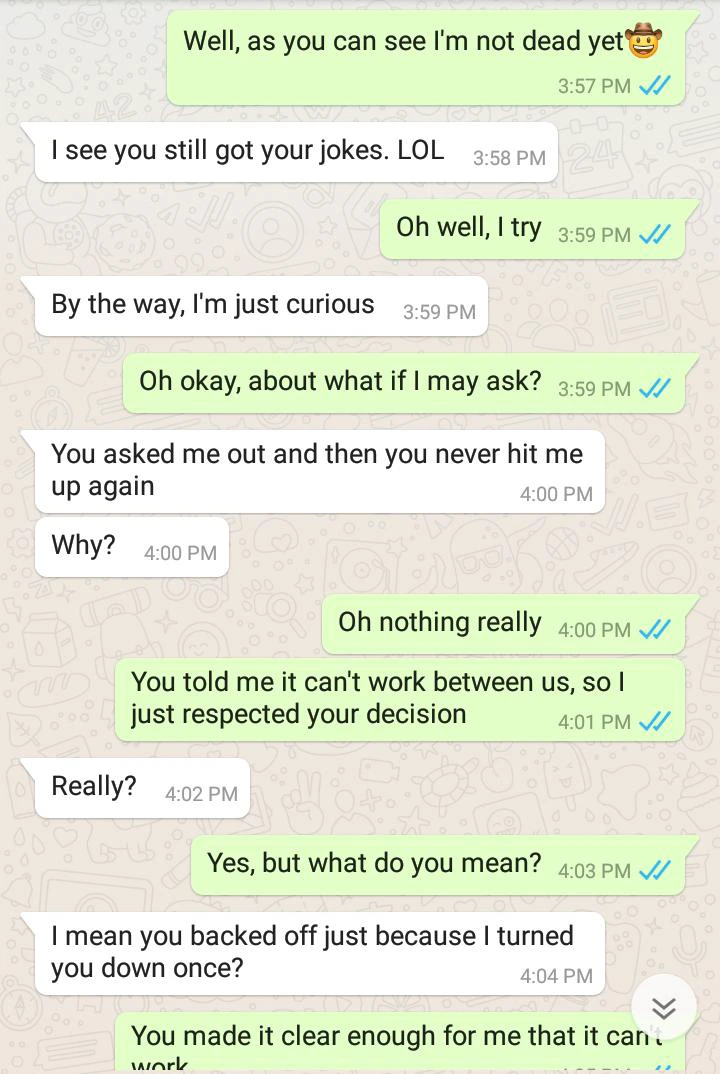The height and width of the screenshot is (1074, 720).
Task: Click the read ticks on 'about what if I may ask?'
Action: point(654,388)
